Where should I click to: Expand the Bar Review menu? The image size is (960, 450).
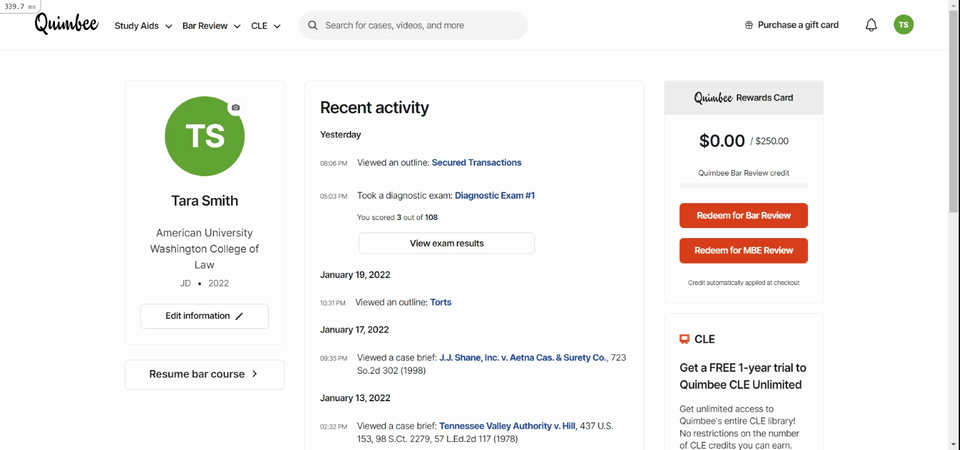[x=211, y=26]
